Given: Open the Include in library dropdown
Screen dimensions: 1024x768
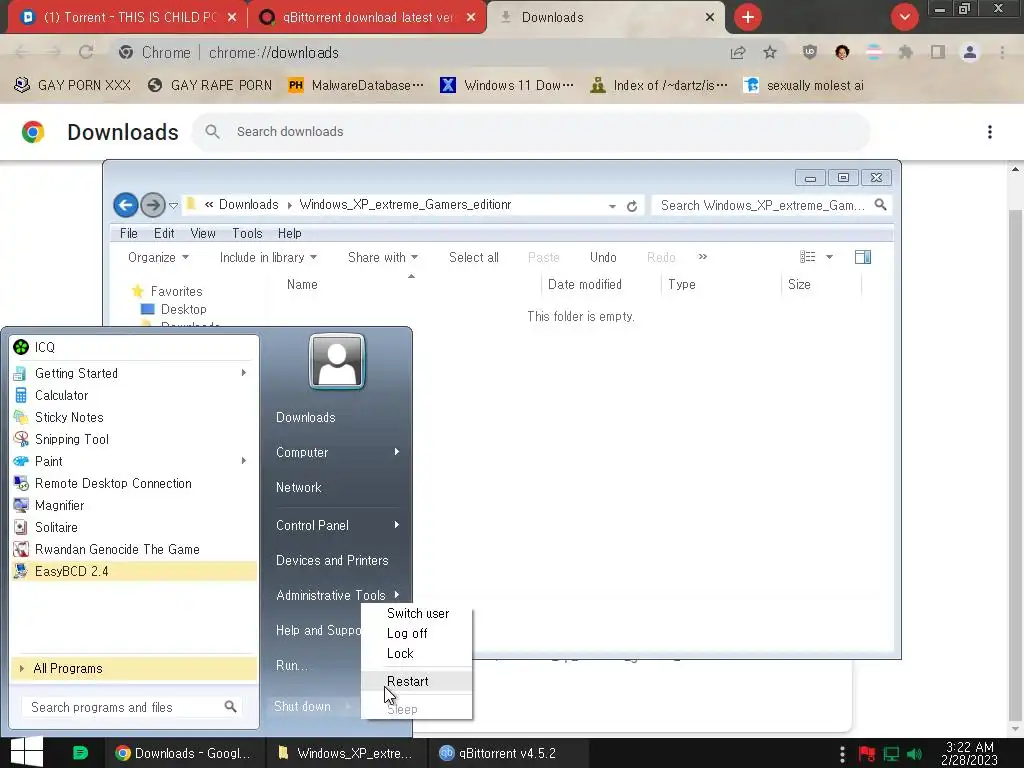Looking at the screenshot, I should point(268,257).
